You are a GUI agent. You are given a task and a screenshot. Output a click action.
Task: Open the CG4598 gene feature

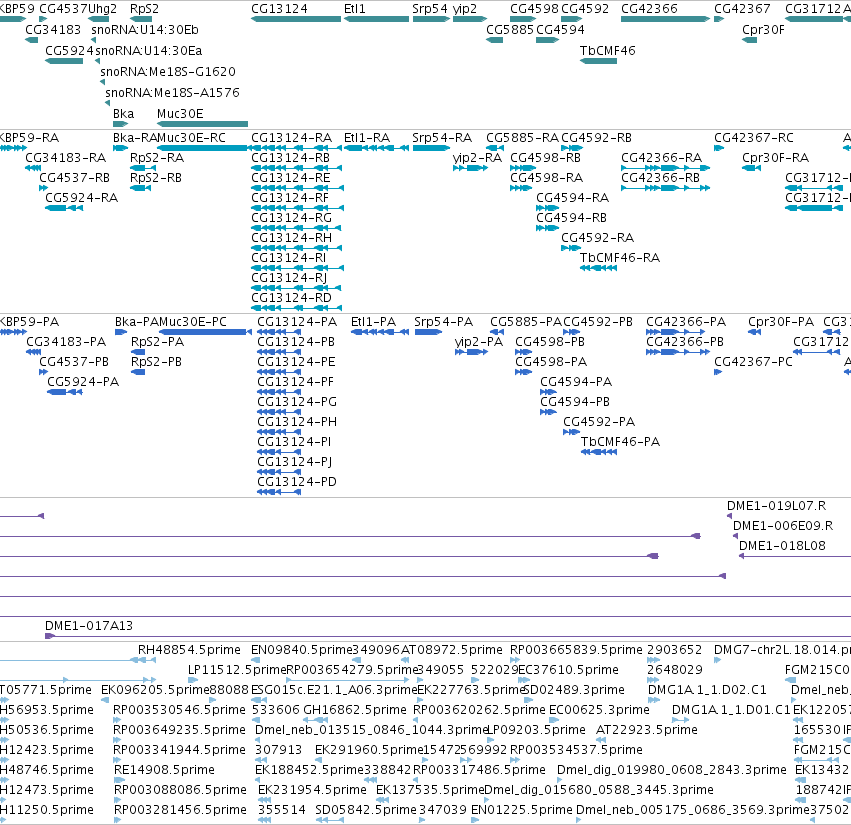[521, 19]
